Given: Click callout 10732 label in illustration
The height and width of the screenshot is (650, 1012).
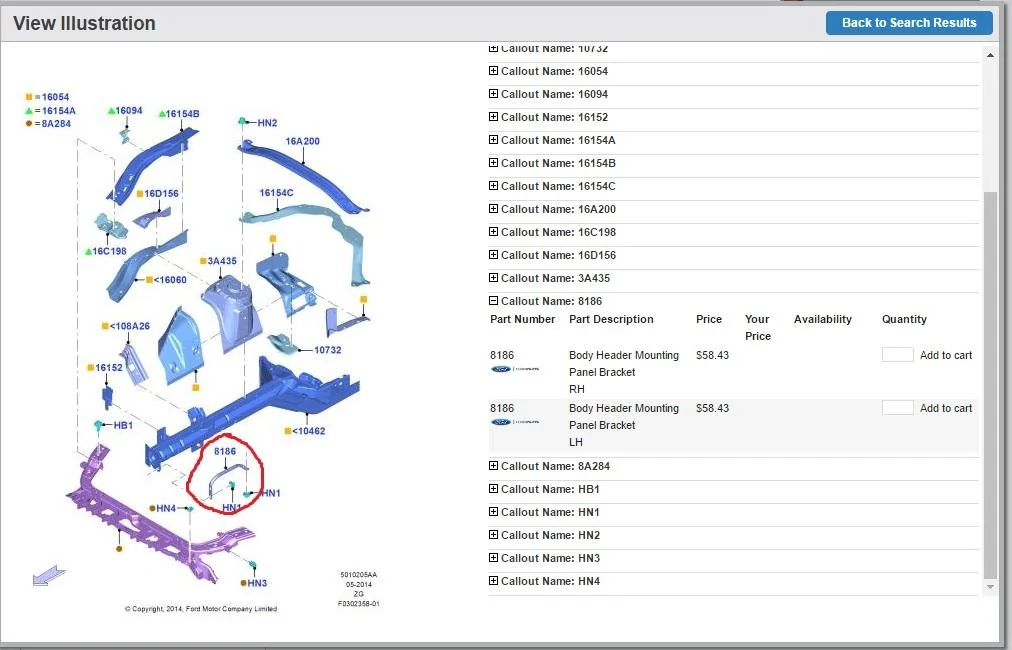Looking at the screenshot, I should [x=327, y=350].
